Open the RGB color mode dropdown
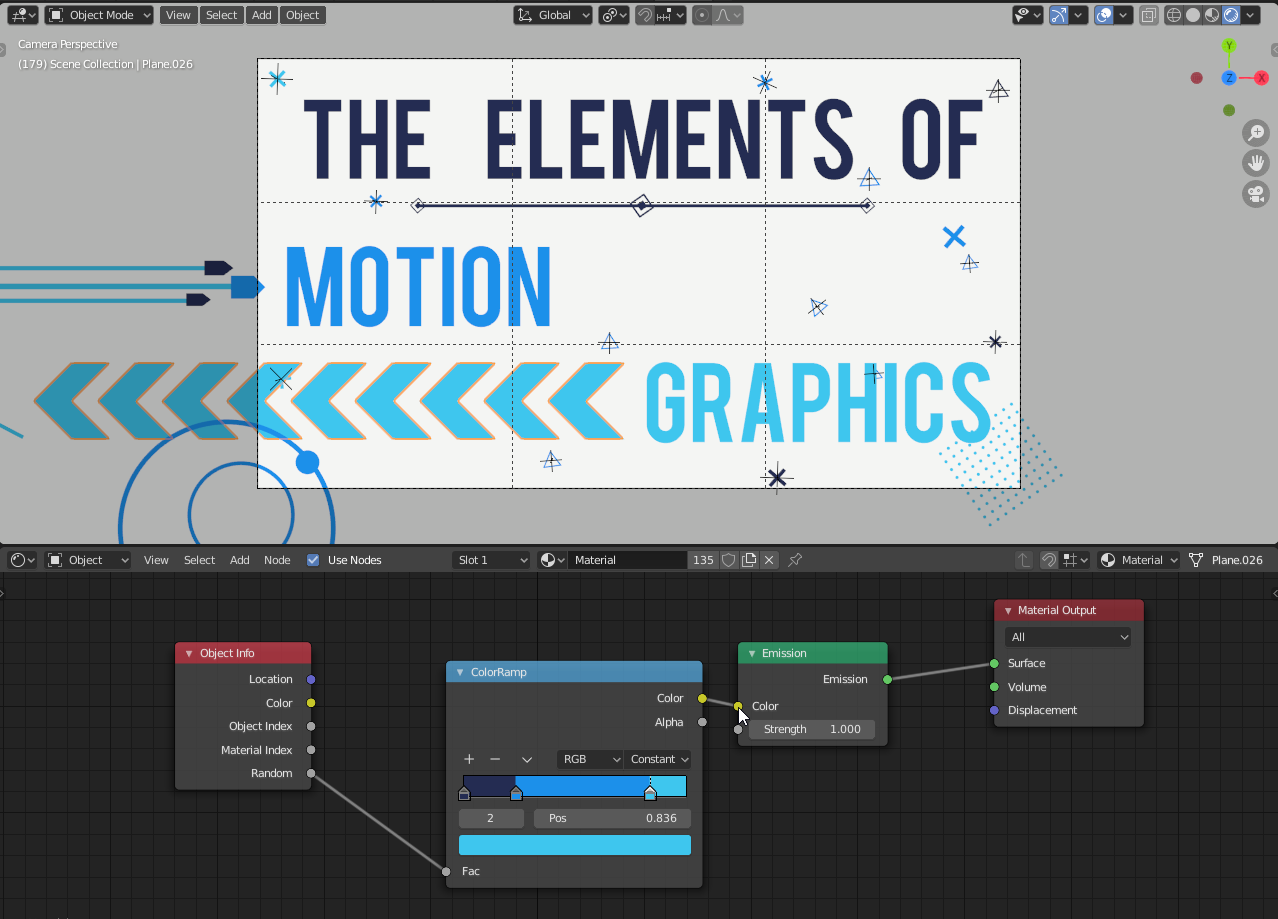This screenshot has width=1278, height=919. coord(590,759)
